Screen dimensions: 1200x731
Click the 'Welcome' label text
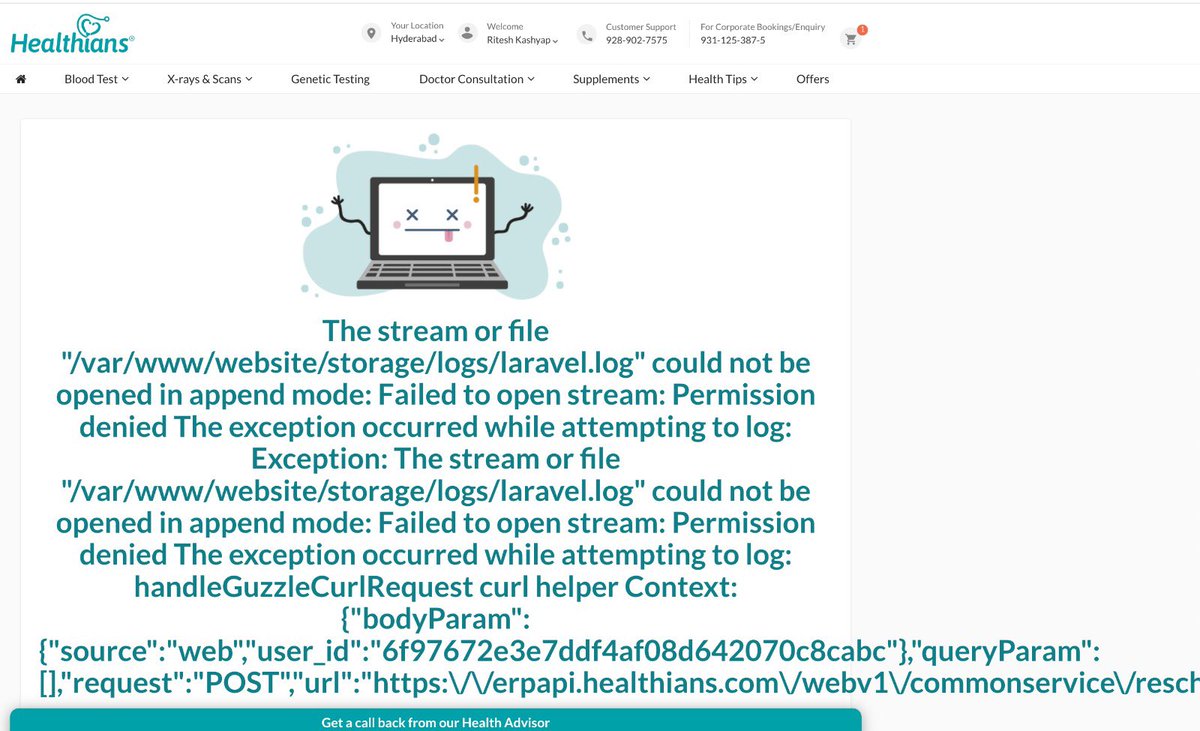(505, 26)
